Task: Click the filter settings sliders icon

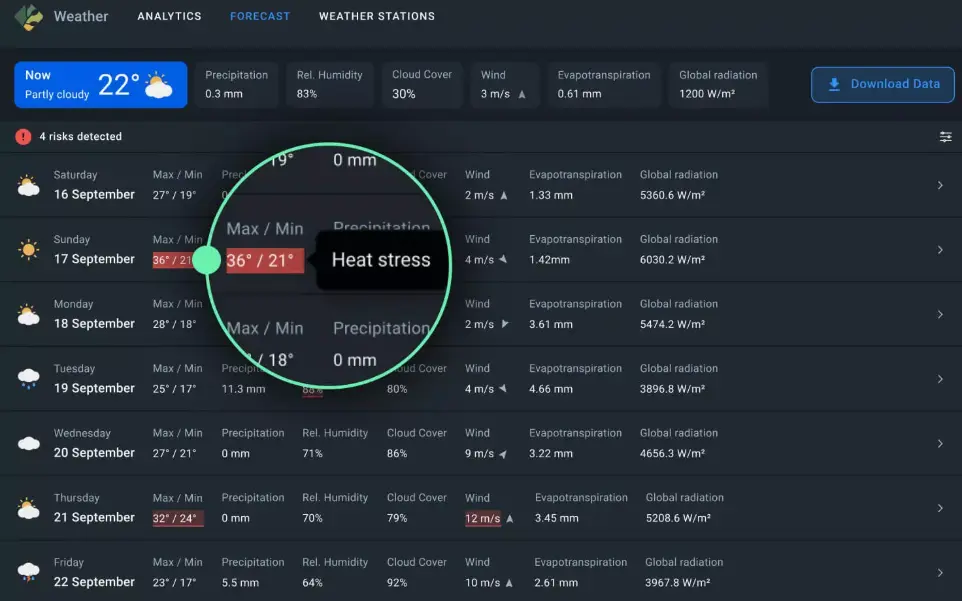Action: point(945,137)
